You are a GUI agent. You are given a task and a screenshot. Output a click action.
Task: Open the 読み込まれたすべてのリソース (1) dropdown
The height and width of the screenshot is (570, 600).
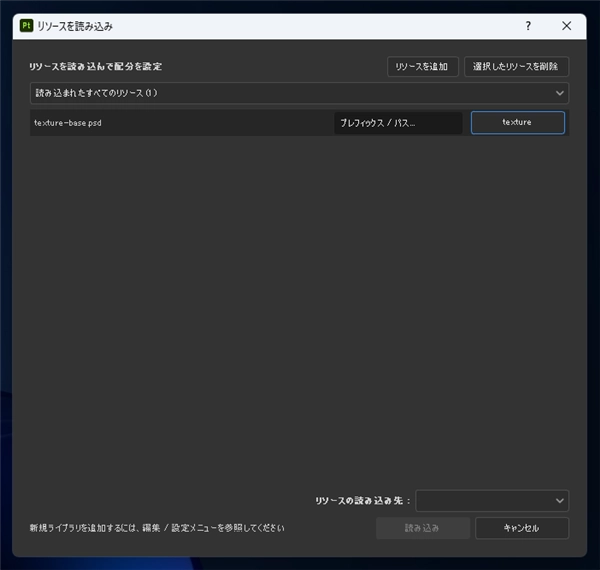click(299, 93)
